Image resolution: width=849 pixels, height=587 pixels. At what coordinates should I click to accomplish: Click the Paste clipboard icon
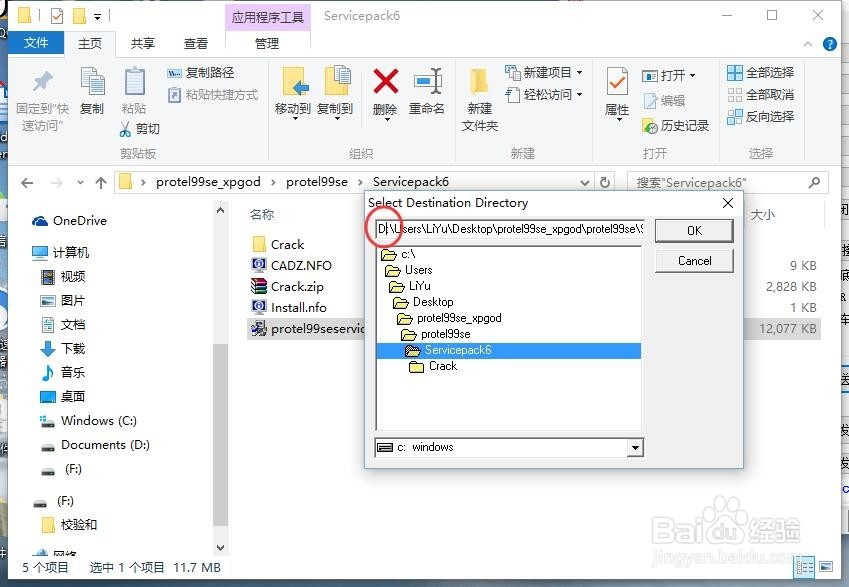click(x=134, y=81)
